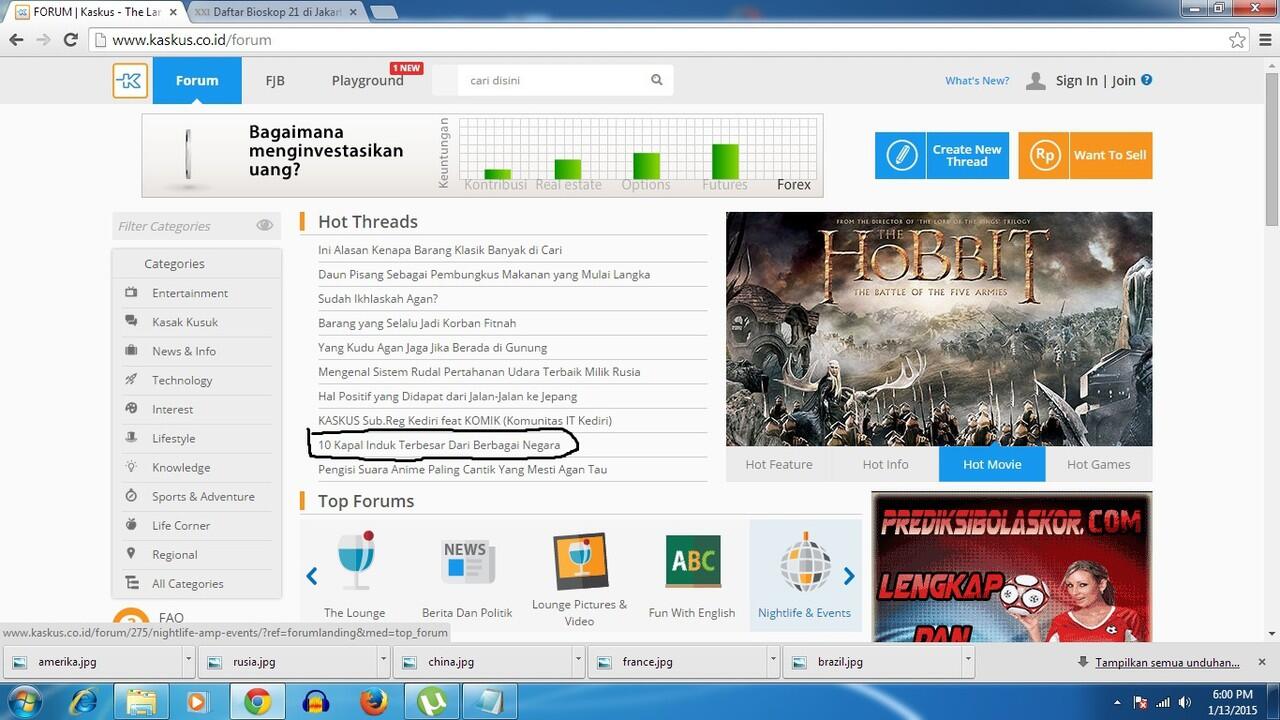1280x720 pixels.
Task: Open uTorrent from the taskbar
Action: [431, 702]
